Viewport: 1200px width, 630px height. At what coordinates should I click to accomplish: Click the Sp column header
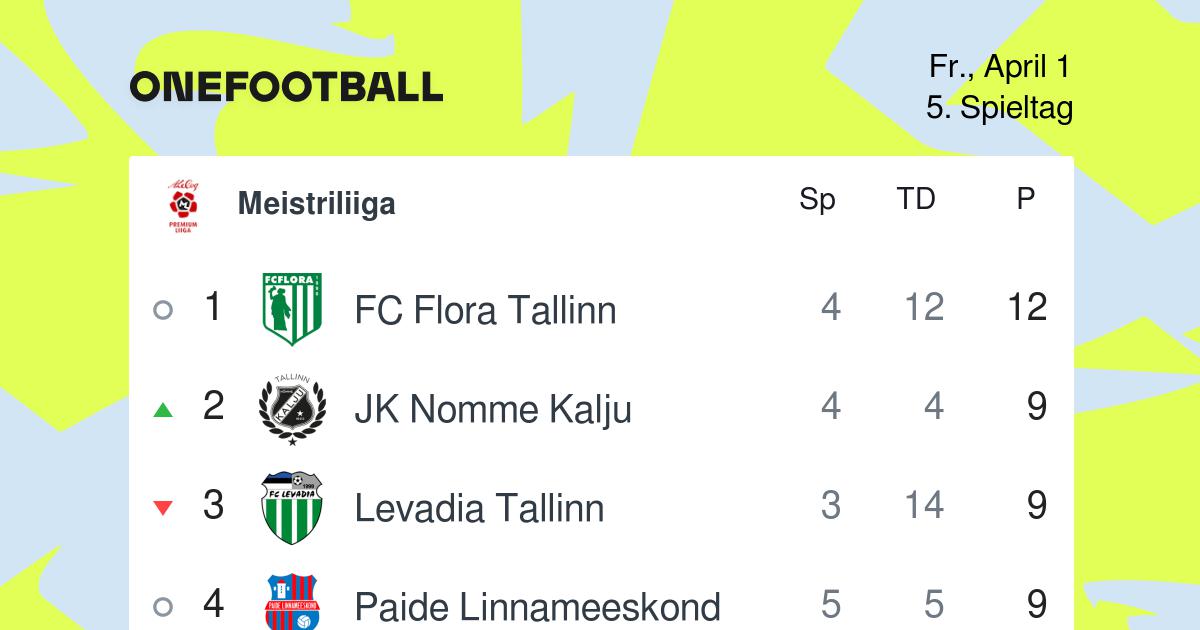coord(817,200)
